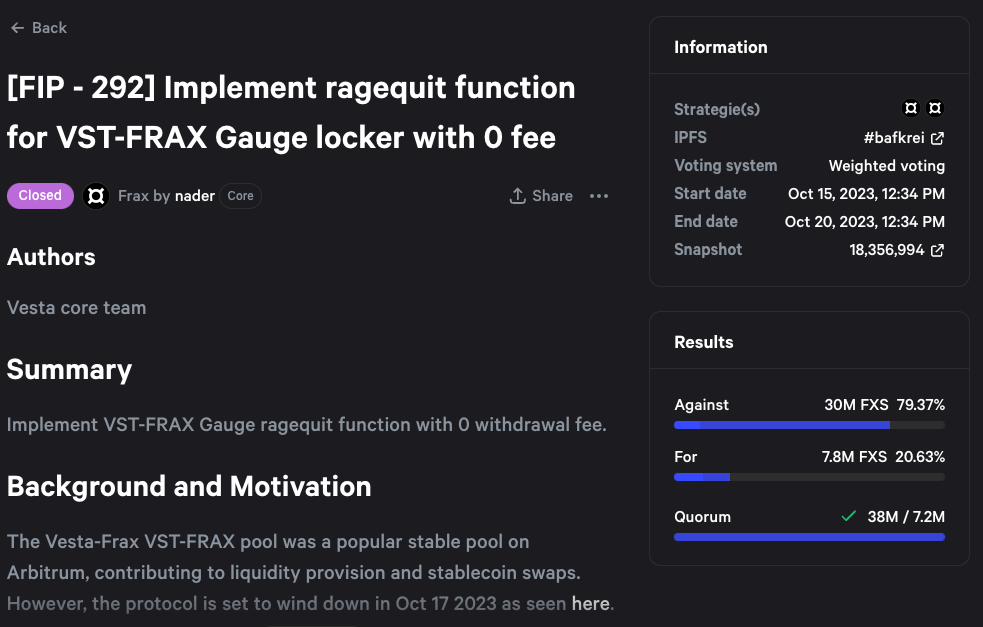The height and width of the screenshot is (627, 983).
Task: Click the For results progress bar
Action: [809, 477]
